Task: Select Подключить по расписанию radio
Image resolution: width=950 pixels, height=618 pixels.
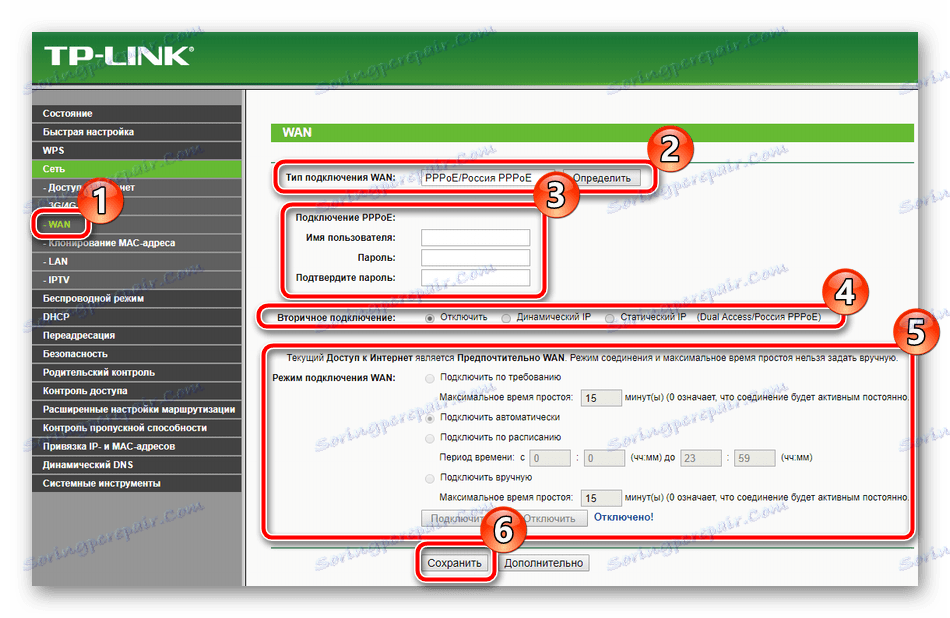Action: pos(430,438)
